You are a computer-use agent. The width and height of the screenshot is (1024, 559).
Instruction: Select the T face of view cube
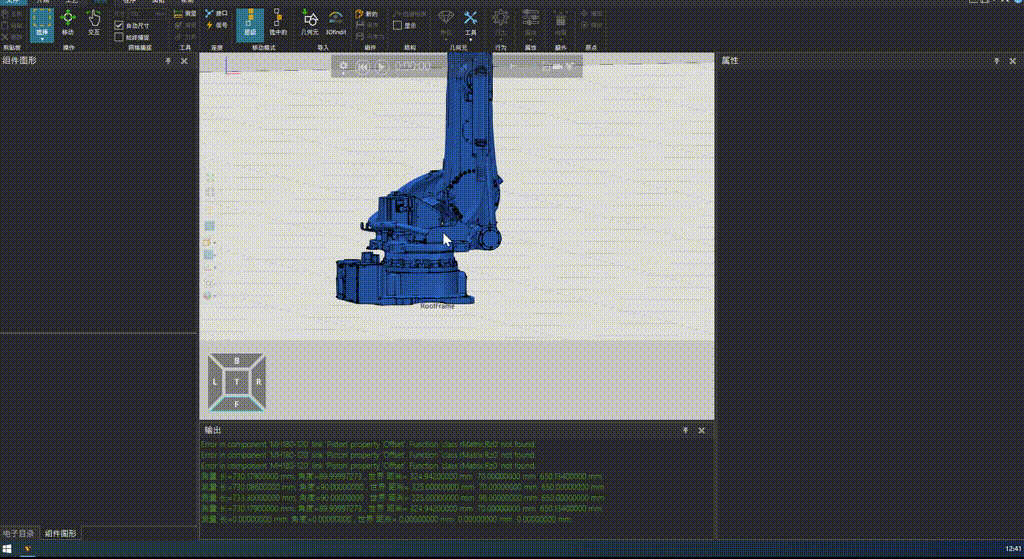tap(236, 382)
